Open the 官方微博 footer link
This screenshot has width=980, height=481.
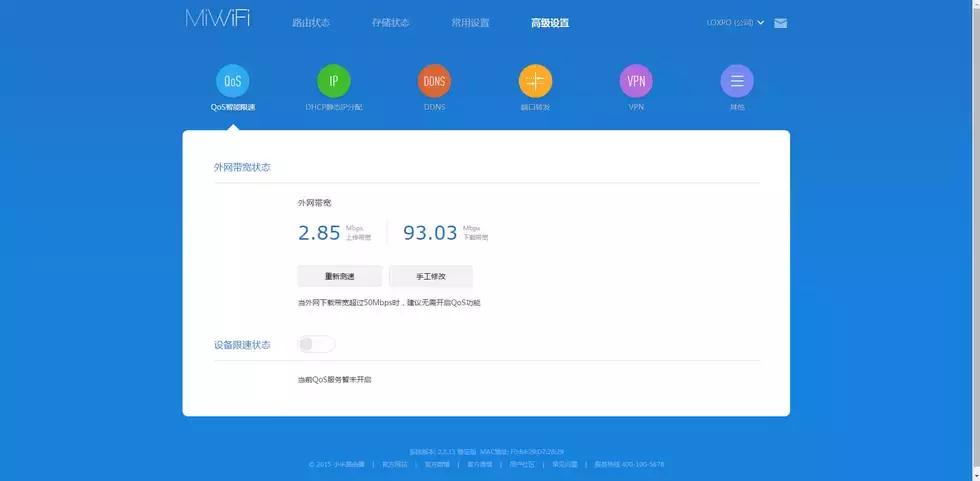(x=438, y=465)
